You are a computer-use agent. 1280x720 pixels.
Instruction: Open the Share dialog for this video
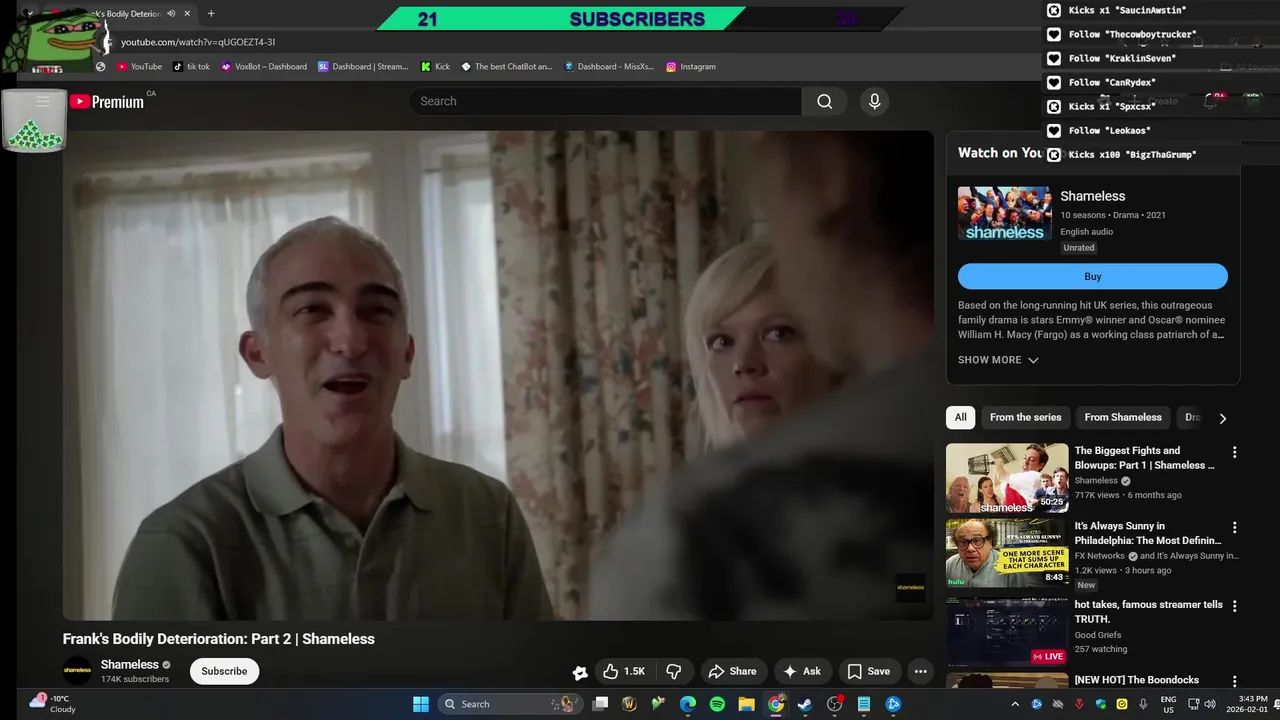[732, 671]
